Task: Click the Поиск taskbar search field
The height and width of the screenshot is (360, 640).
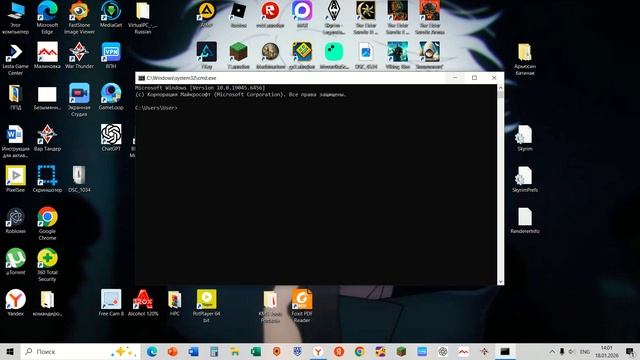Action: click(80, 351)
